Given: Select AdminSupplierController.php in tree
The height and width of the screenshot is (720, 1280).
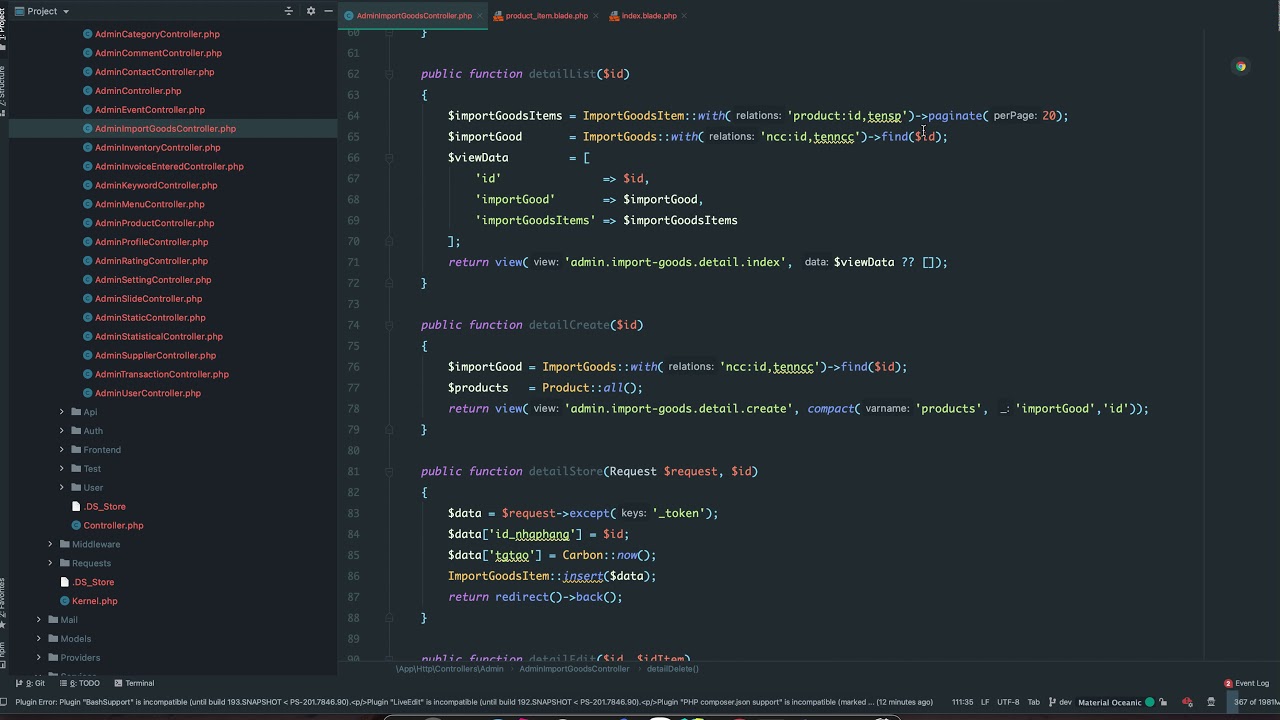Looking at the screenshot, I should (x=155, y=355).
